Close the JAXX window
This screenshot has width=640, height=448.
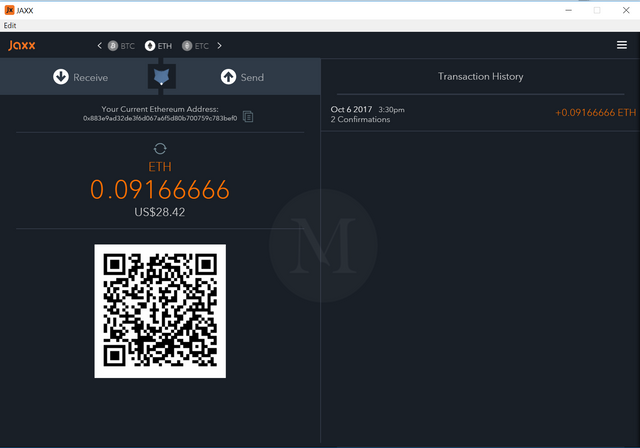(x=626, y=10)
